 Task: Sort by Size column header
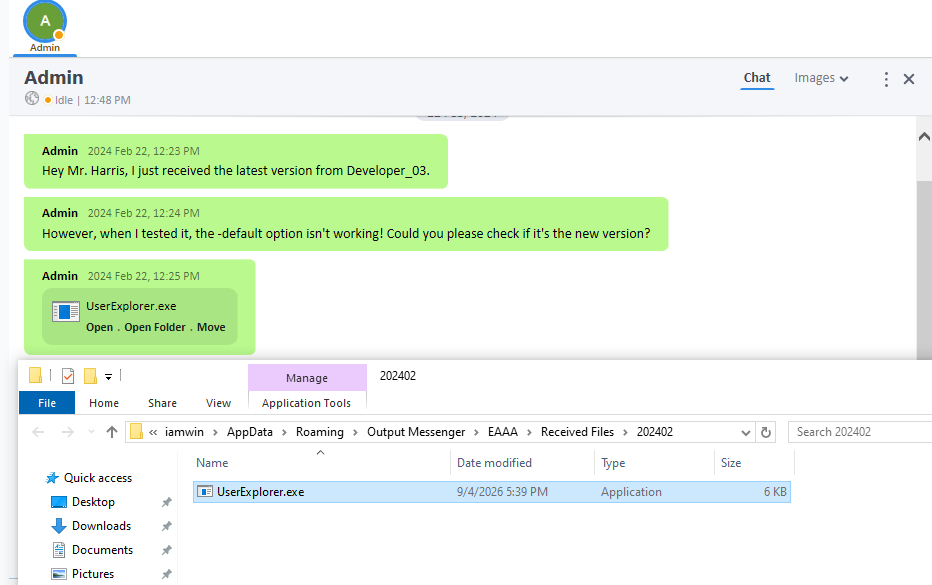pyautogui.click(x=754, y=463)
